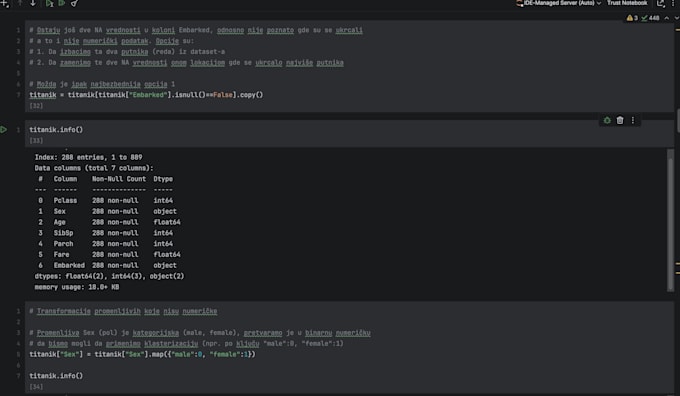Image resolution: width=680 pixels, height=396 pixels.
Task: Open notebook in browser icon
Action: [x=660, y=3]
